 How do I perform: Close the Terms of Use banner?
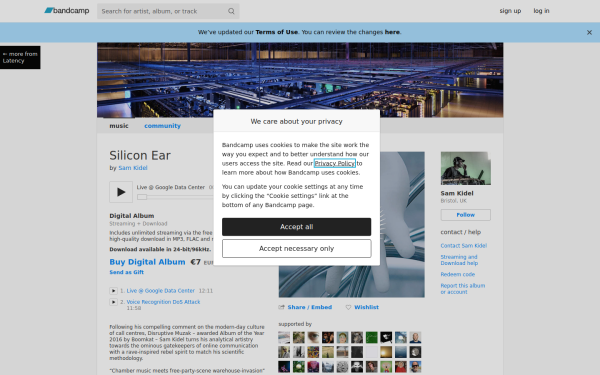pyautogui.click(x=589, y=33)
